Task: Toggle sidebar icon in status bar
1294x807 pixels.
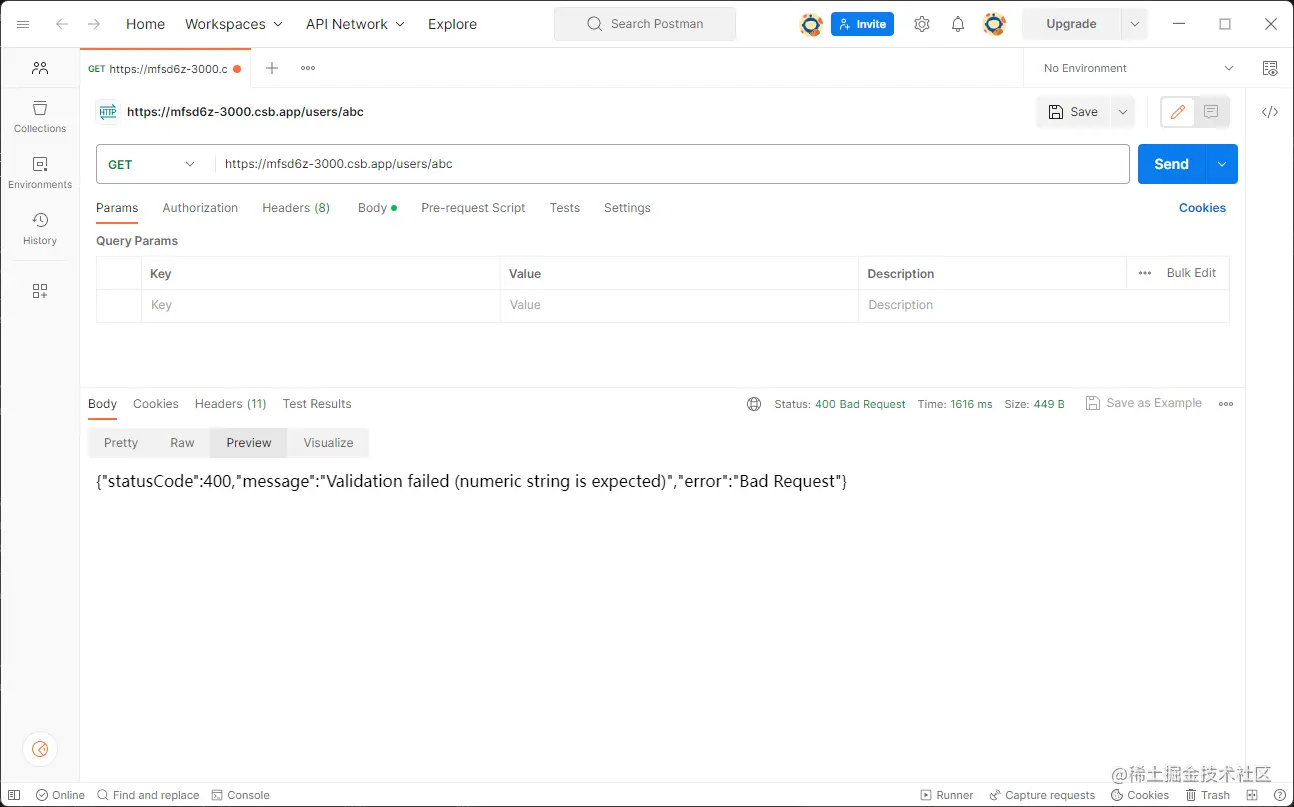Action: pos(14,795)
